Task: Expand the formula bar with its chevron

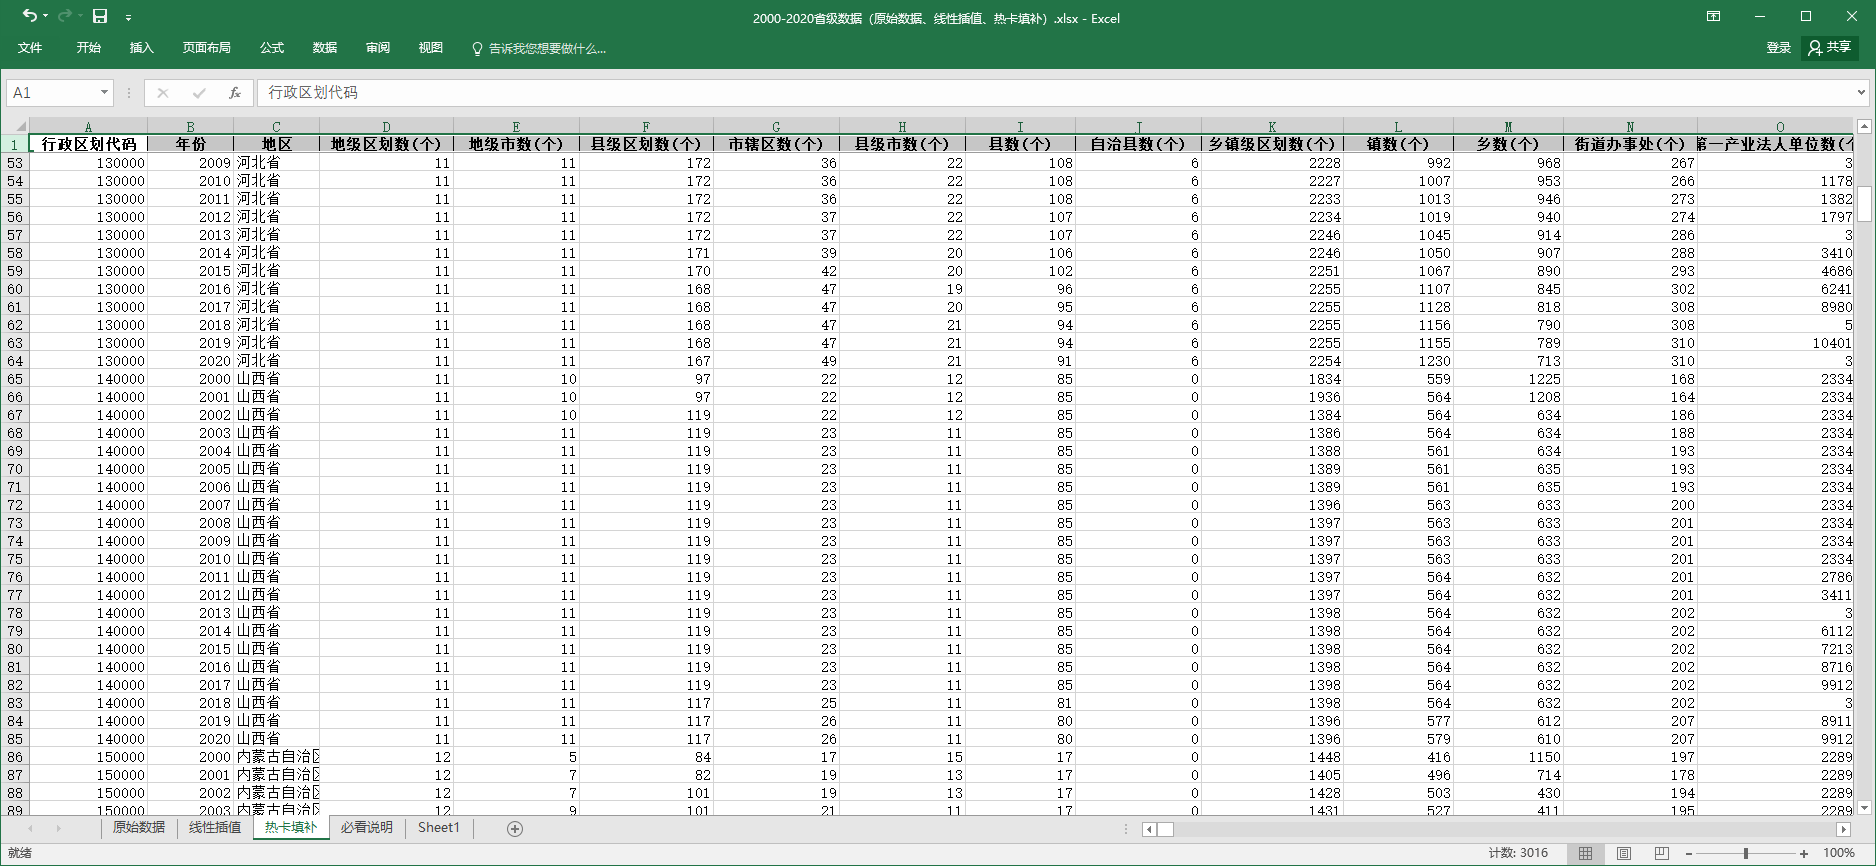Action: pyautogui.click(x=1861, y=93)
